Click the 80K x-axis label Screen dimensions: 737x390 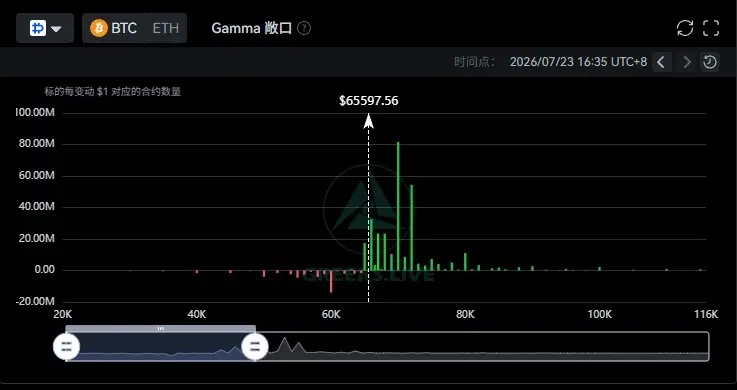tap(465, 314)
